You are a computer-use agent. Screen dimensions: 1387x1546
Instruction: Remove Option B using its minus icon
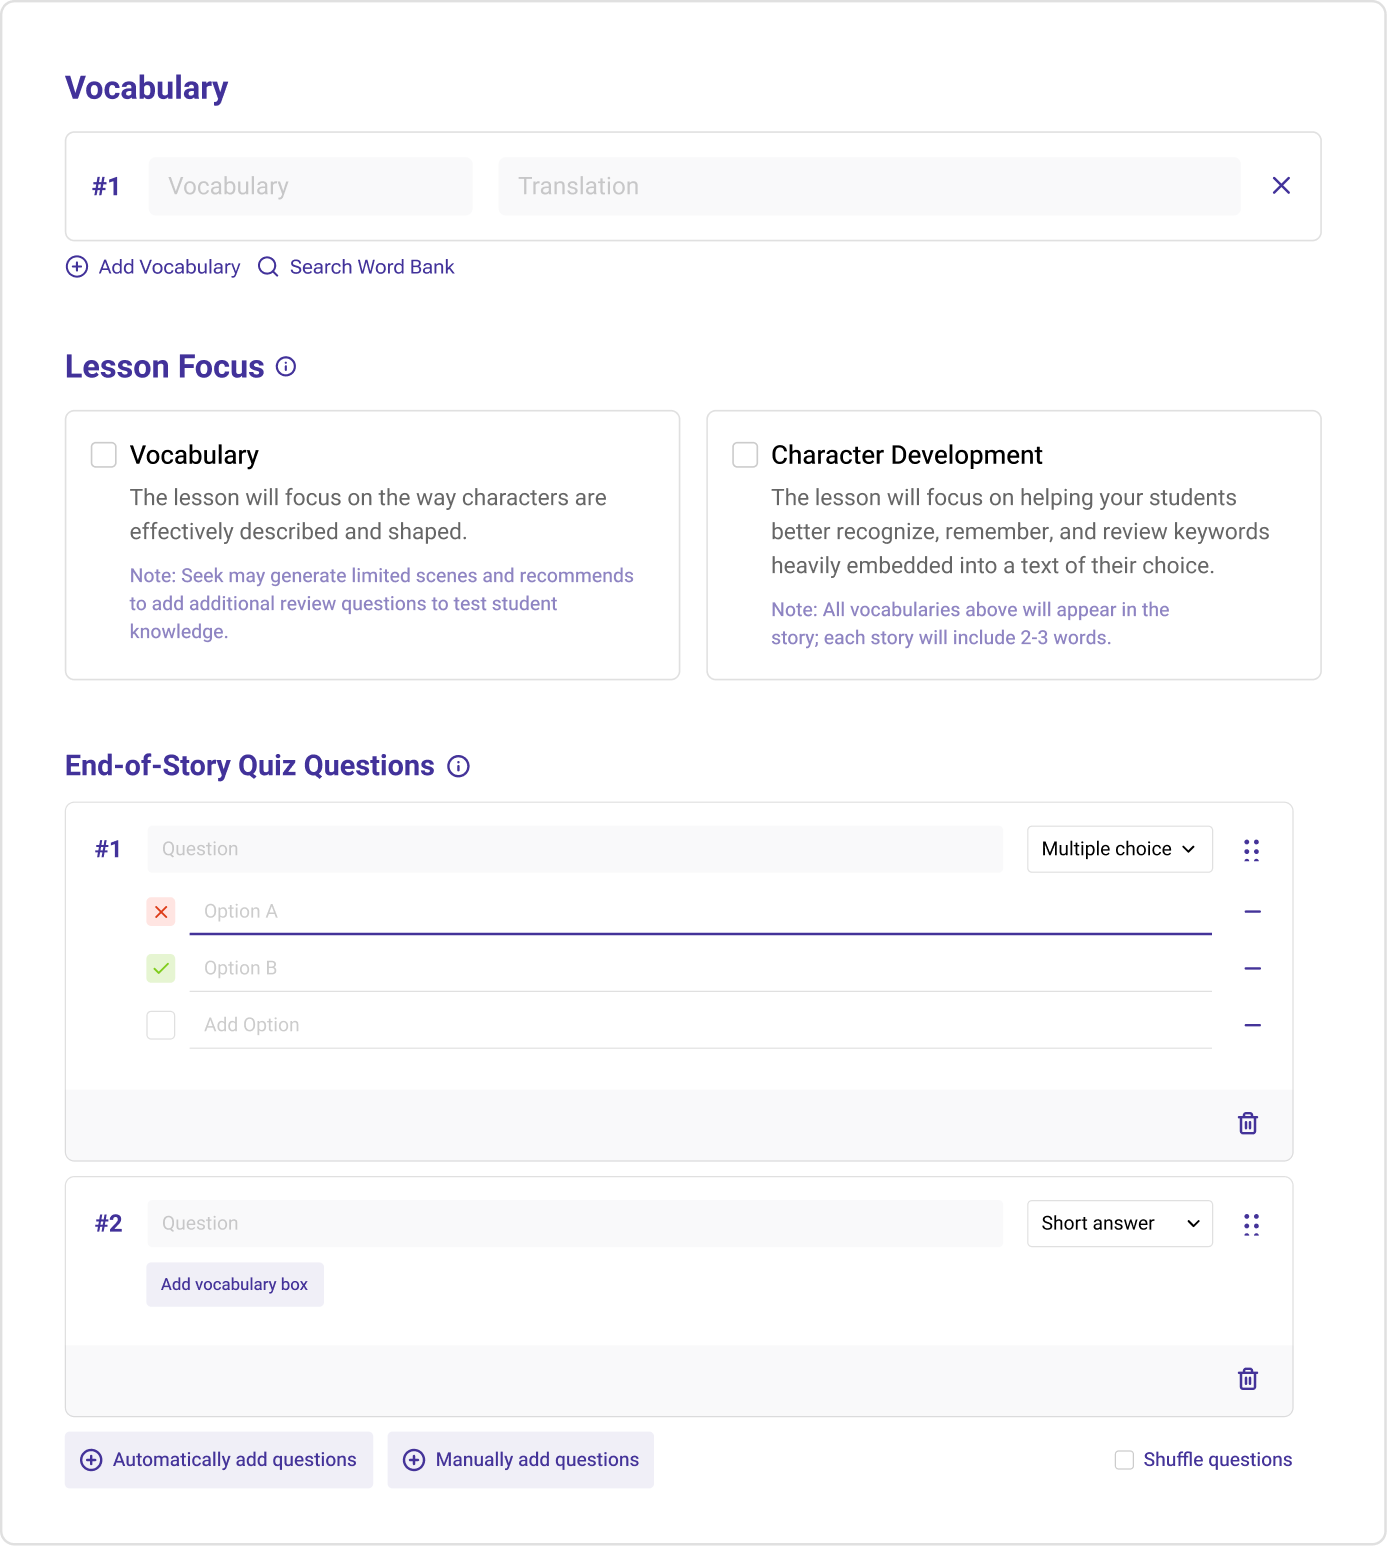tap(1252, 969)
